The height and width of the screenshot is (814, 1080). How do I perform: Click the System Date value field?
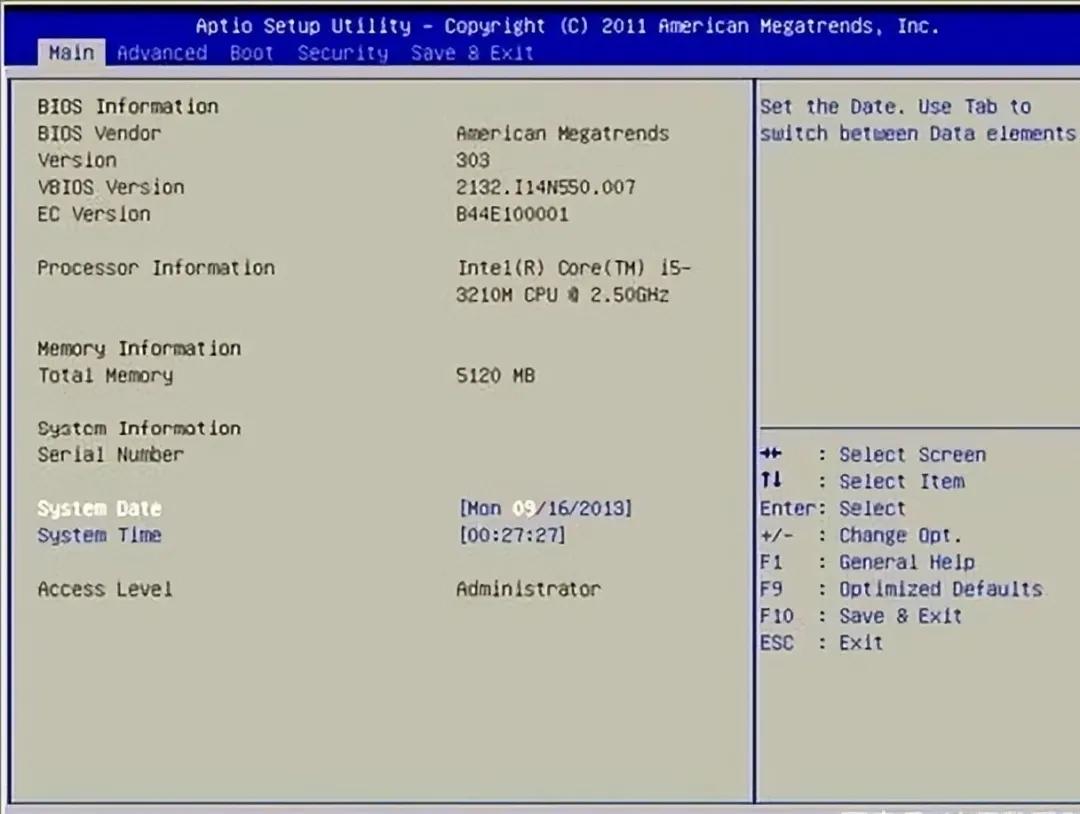pos(545,508)
